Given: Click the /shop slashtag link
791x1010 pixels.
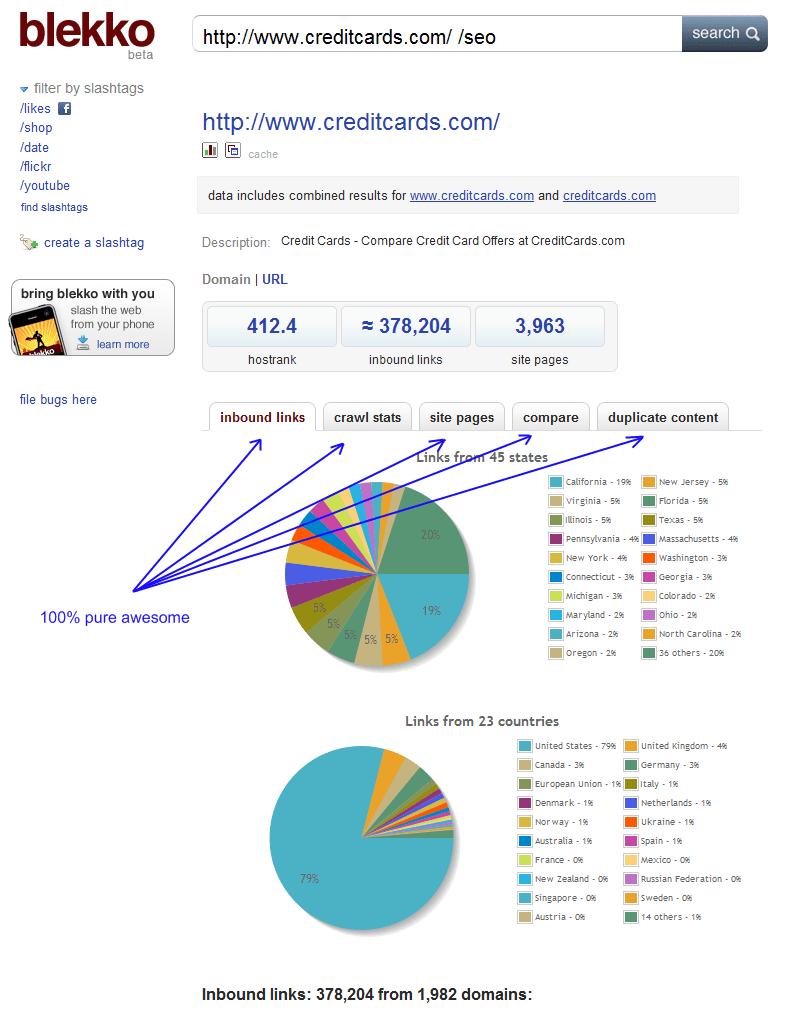Looking at the screenshot, I should coord(36,128).
